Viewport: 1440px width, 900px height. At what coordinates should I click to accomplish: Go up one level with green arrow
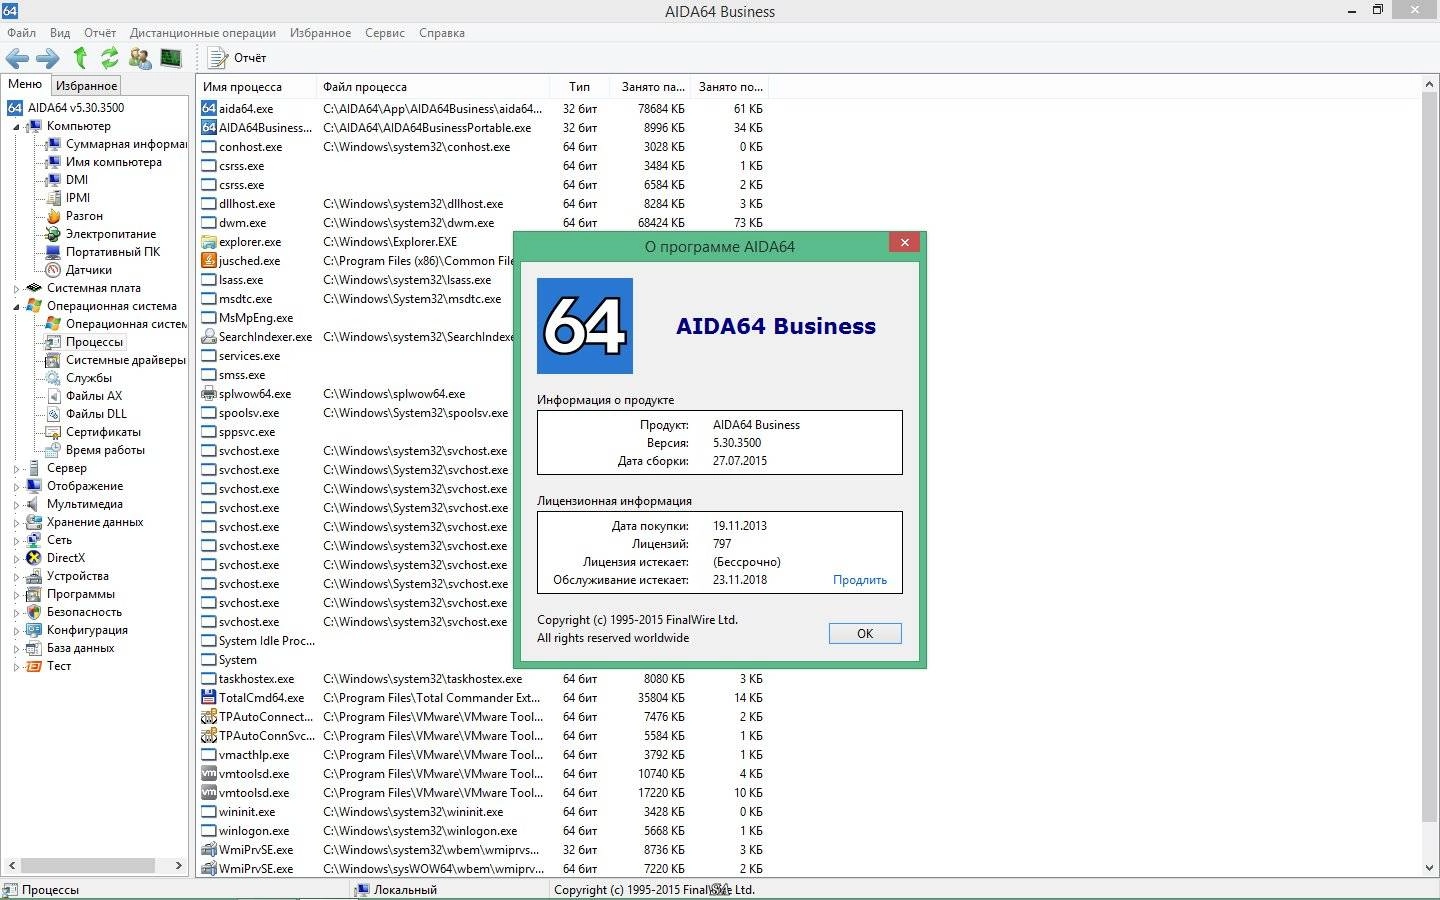[x=80, y=58]
